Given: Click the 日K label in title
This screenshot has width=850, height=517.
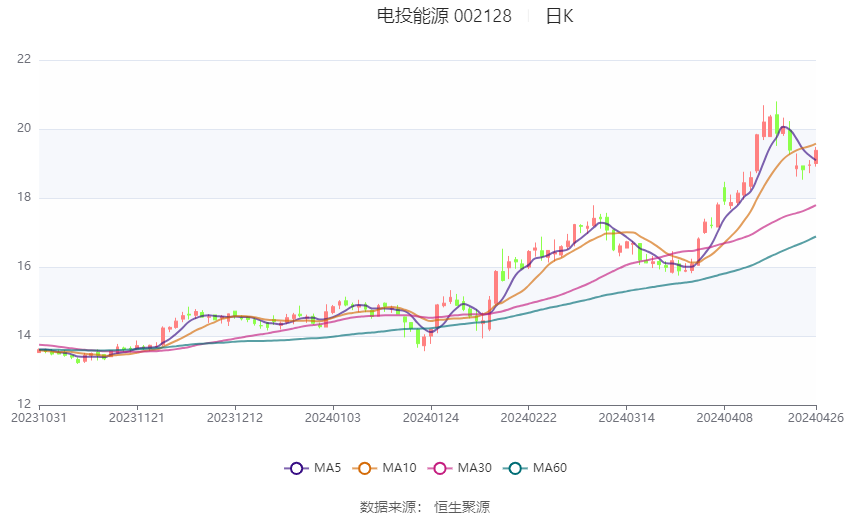Looking at the screenshot, I should (x=559, y=16).
